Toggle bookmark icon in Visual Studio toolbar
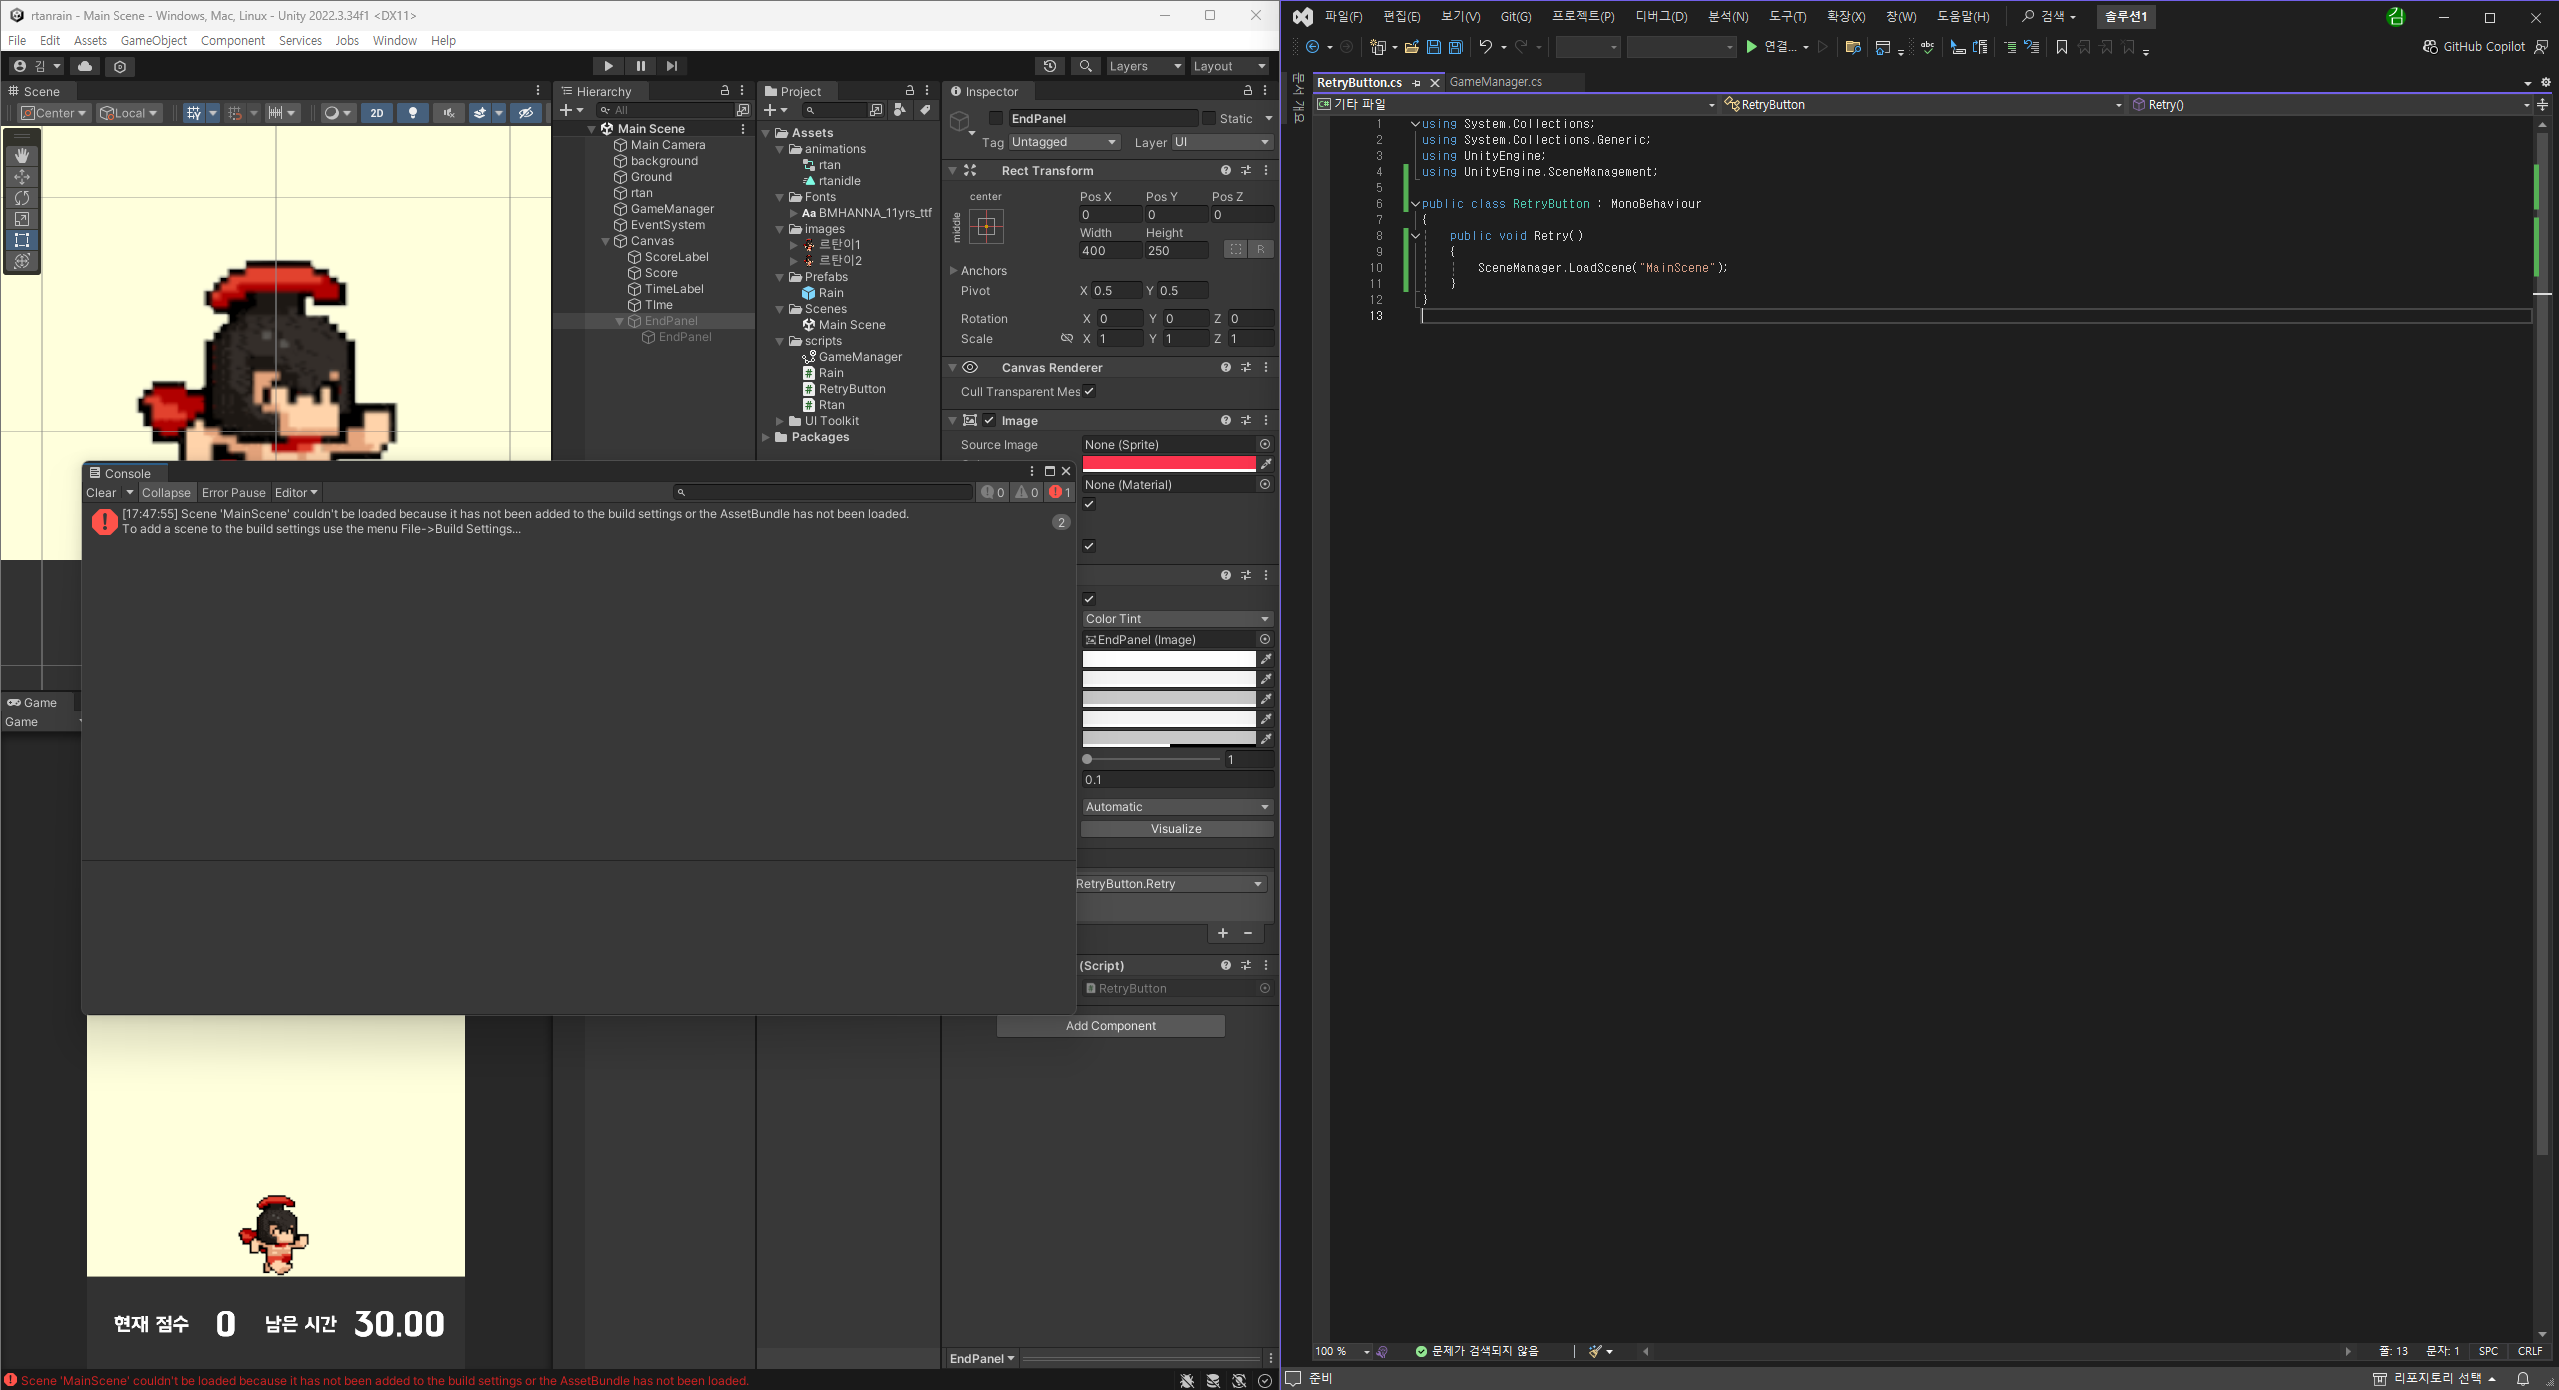 (2061, 47)
